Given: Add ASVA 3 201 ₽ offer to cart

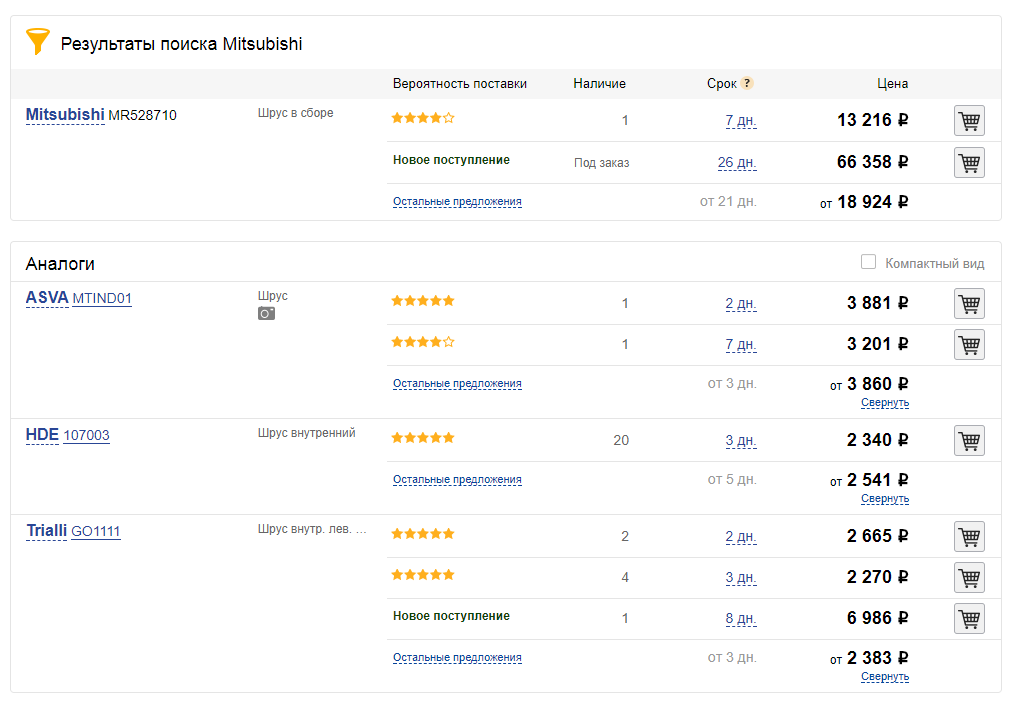Looking at the screenshot, I should tap(969, 345).
